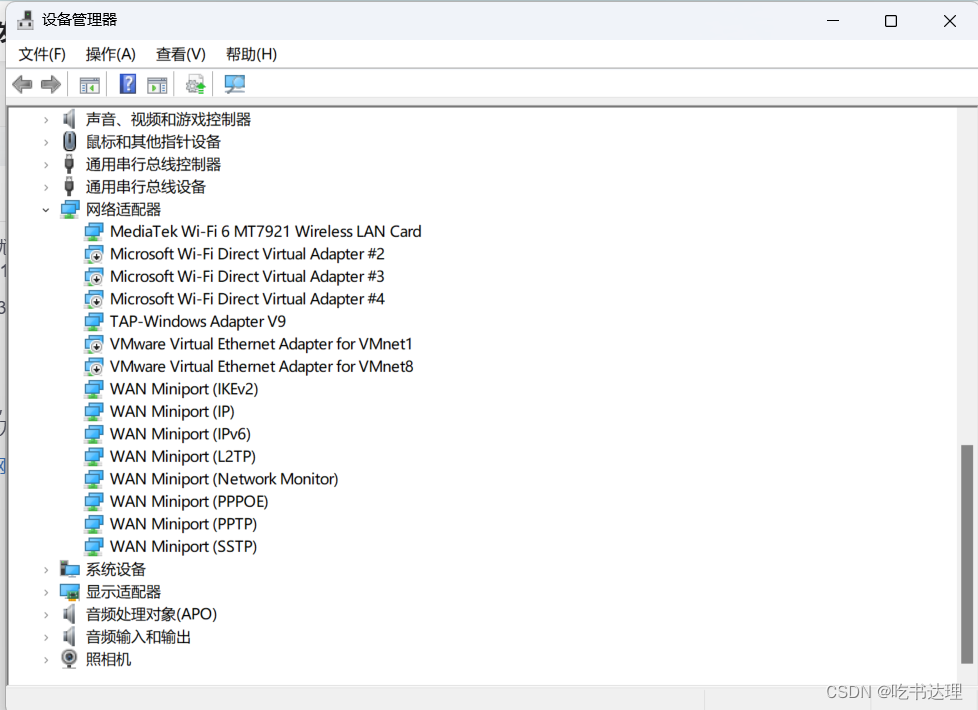The image size is (978, 710).
Task: Expand 声音、视频和游戏控制器 node
Action: (x=46, y=120)
